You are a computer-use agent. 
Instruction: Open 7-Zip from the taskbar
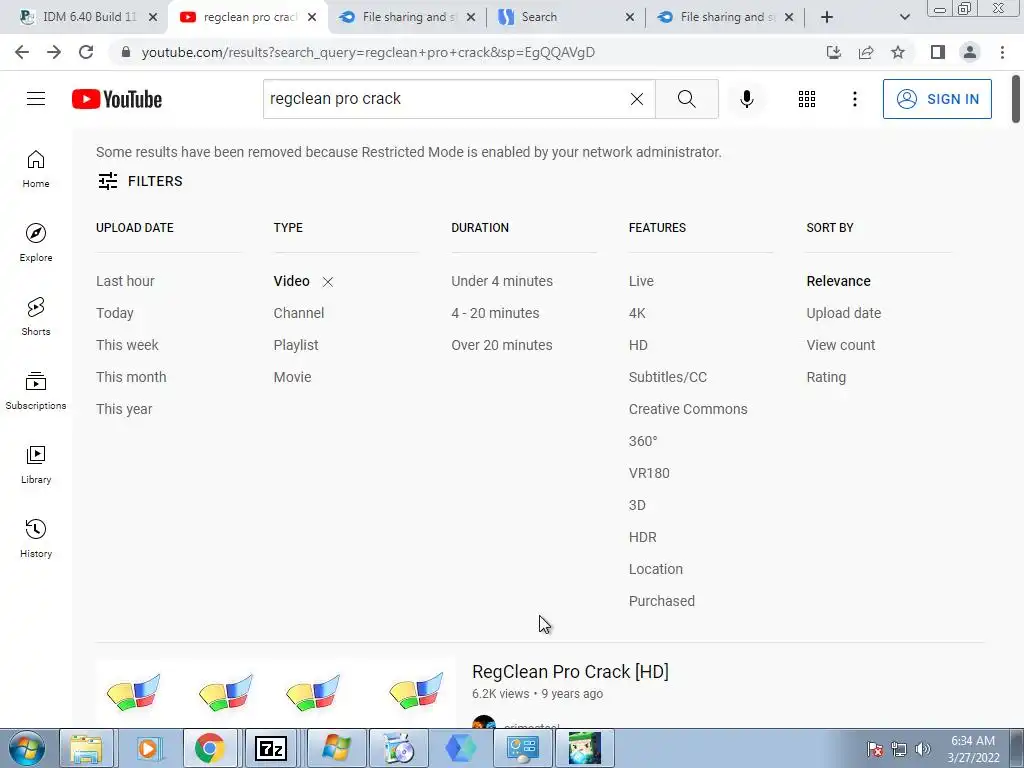[x=271, y=748]
